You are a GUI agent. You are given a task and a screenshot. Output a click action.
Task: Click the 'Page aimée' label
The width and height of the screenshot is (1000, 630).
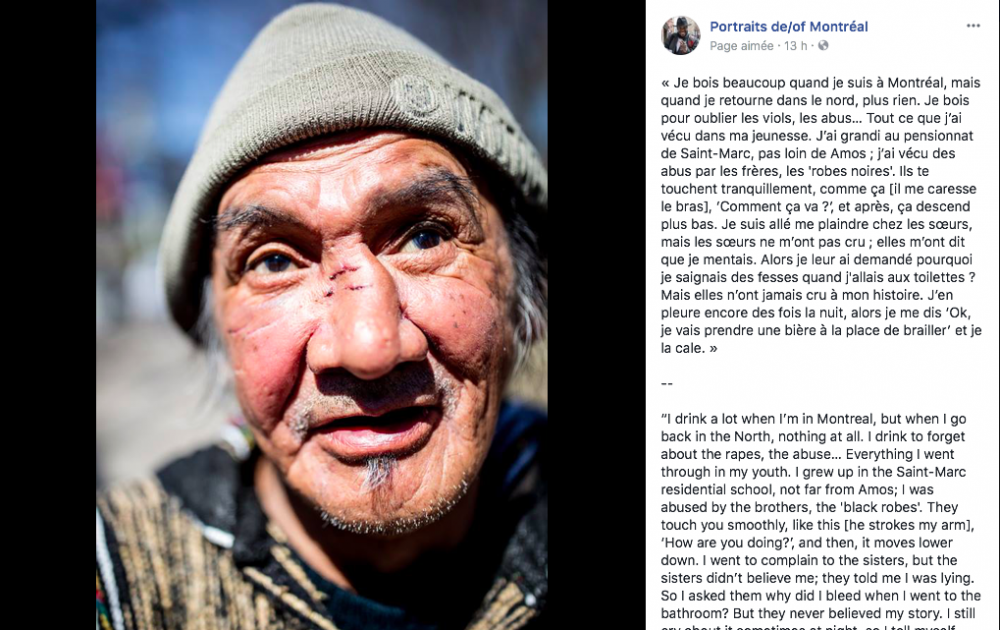pos(741,46)
